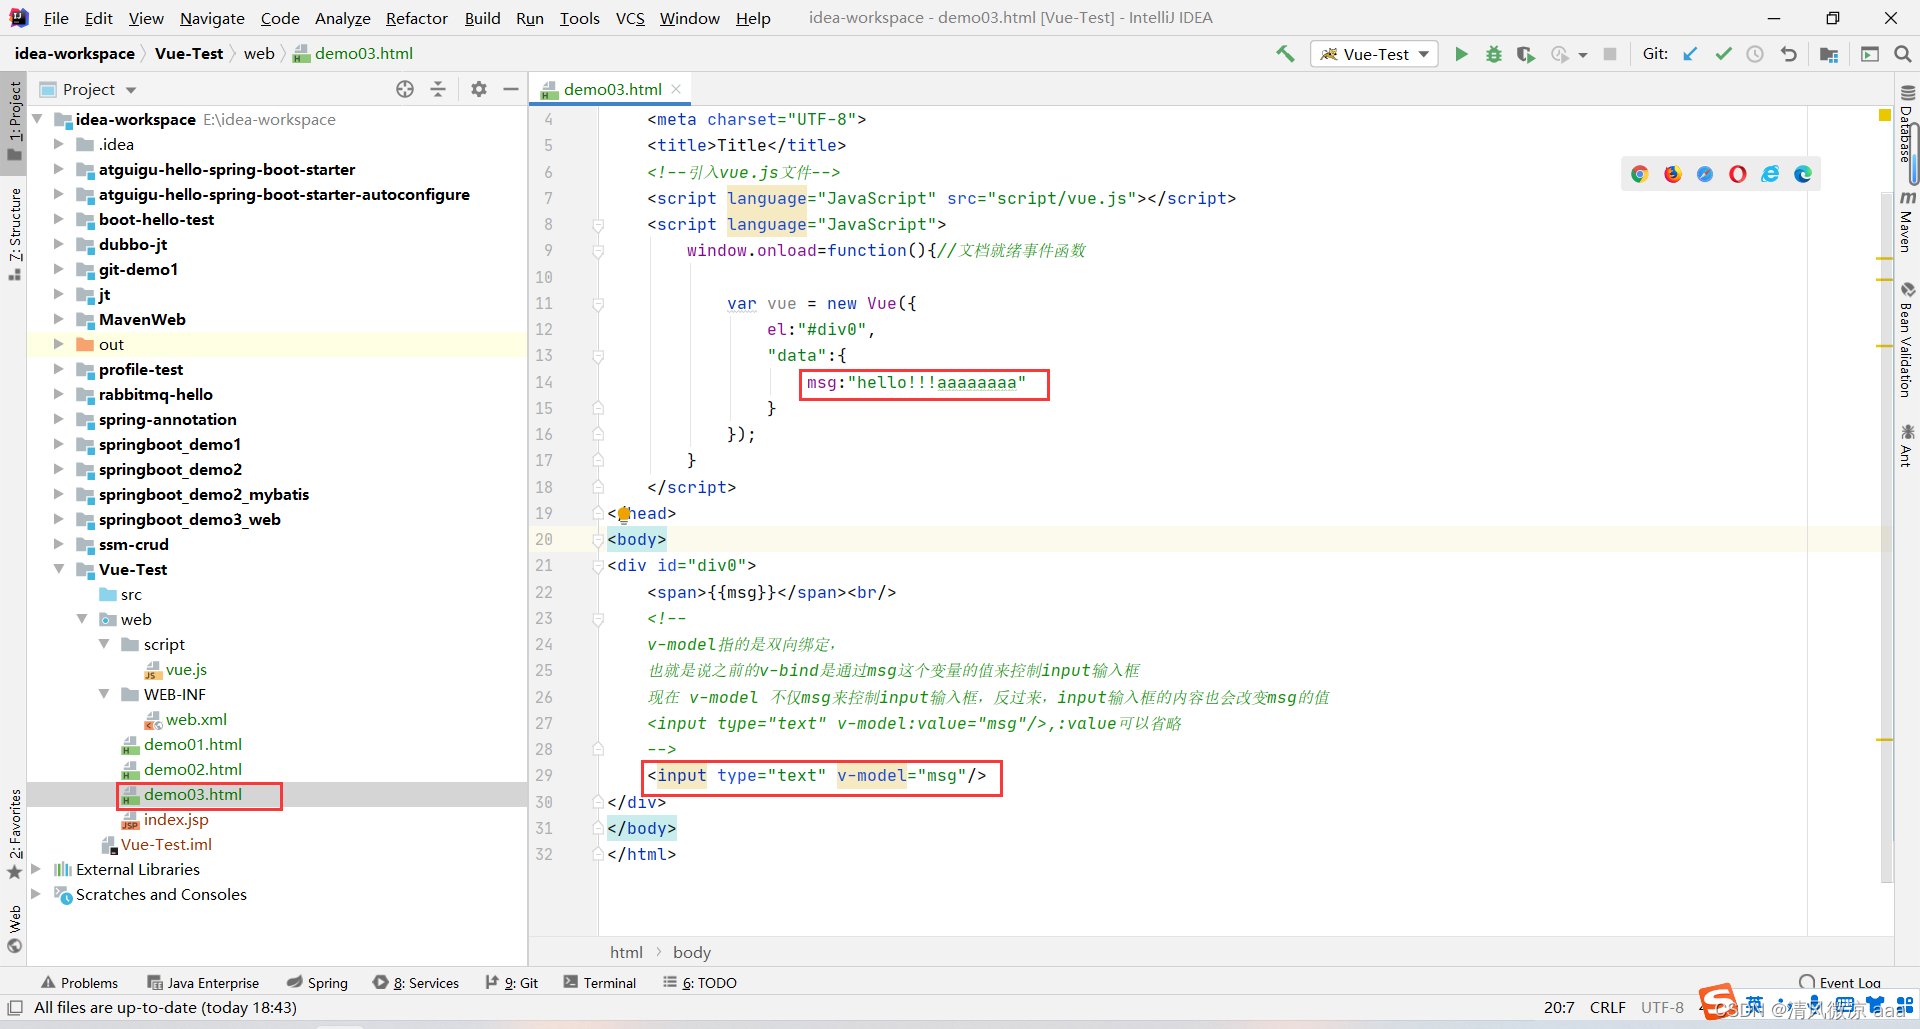Expand External Libraries node

(36, 869)
